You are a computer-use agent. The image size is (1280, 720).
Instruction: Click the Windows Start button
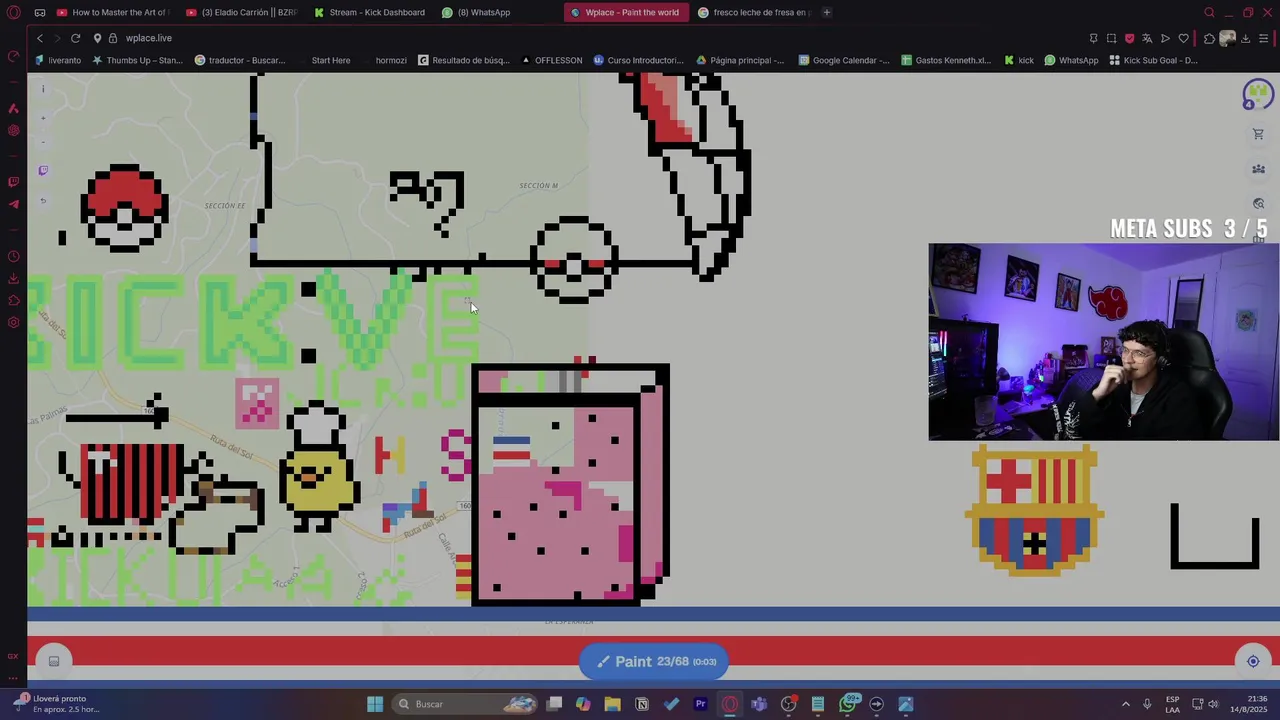click(375, 704)
